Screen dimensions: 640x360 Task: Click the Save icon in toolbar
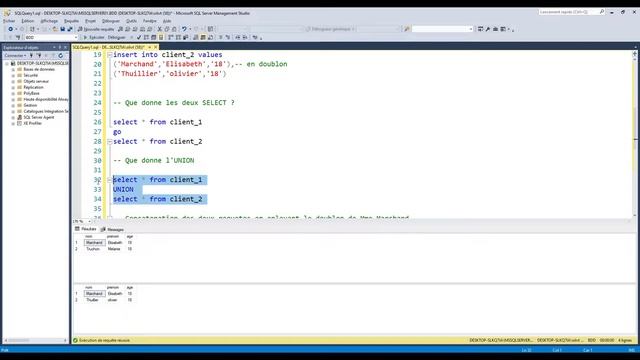[x=62, y=29]
